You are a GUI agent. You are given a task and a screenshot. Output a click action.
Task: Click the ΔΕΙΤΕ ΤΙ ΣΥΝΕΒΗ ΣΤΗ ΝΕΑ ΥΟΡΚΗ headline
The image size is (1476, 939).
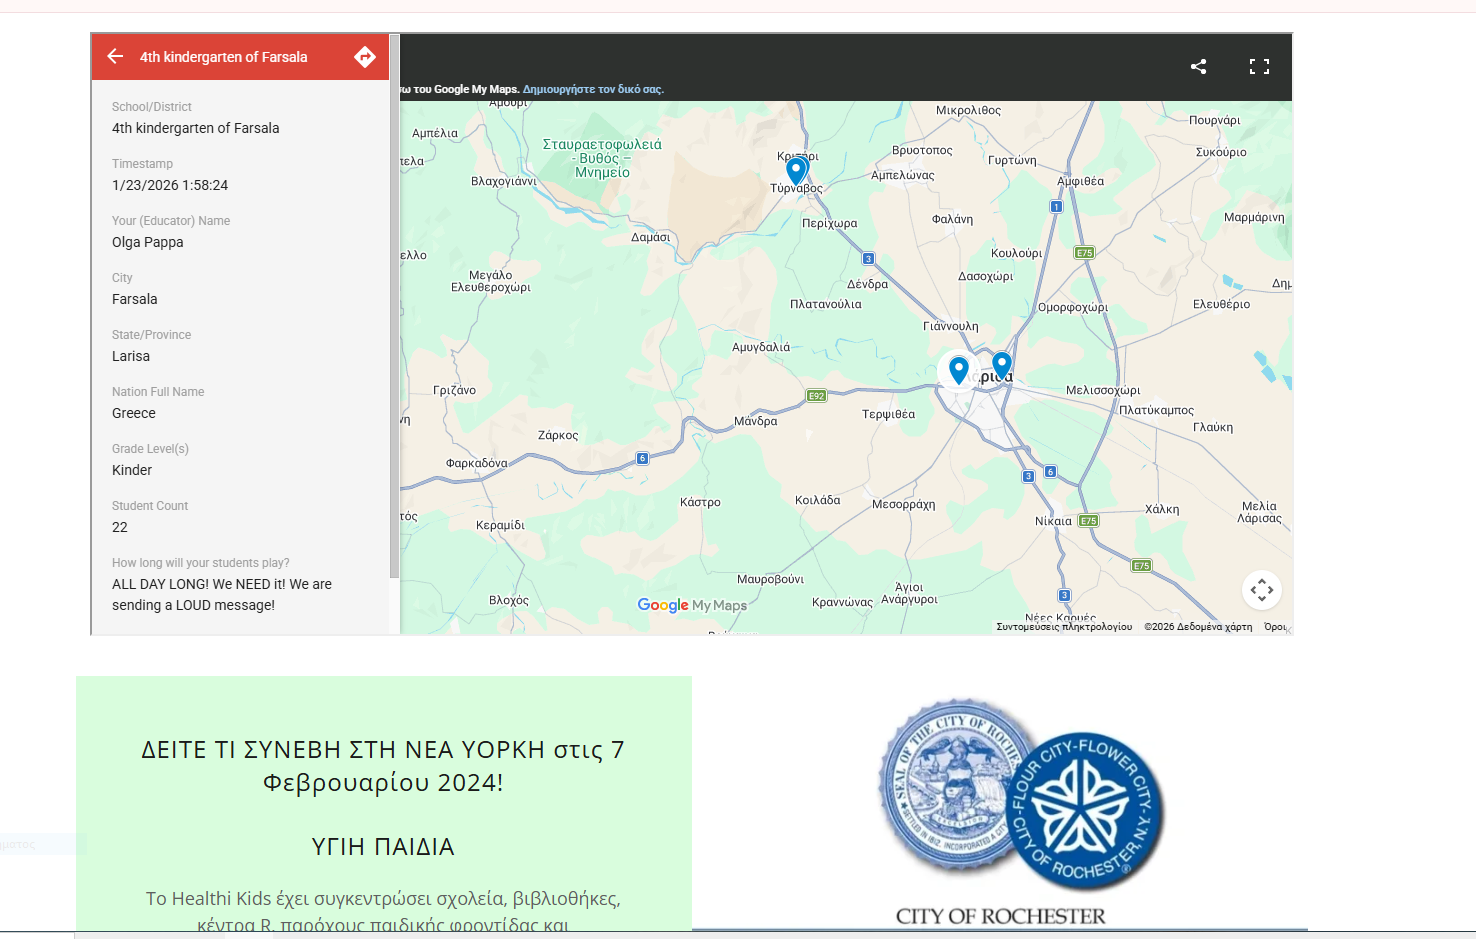(x=383, y=766)
